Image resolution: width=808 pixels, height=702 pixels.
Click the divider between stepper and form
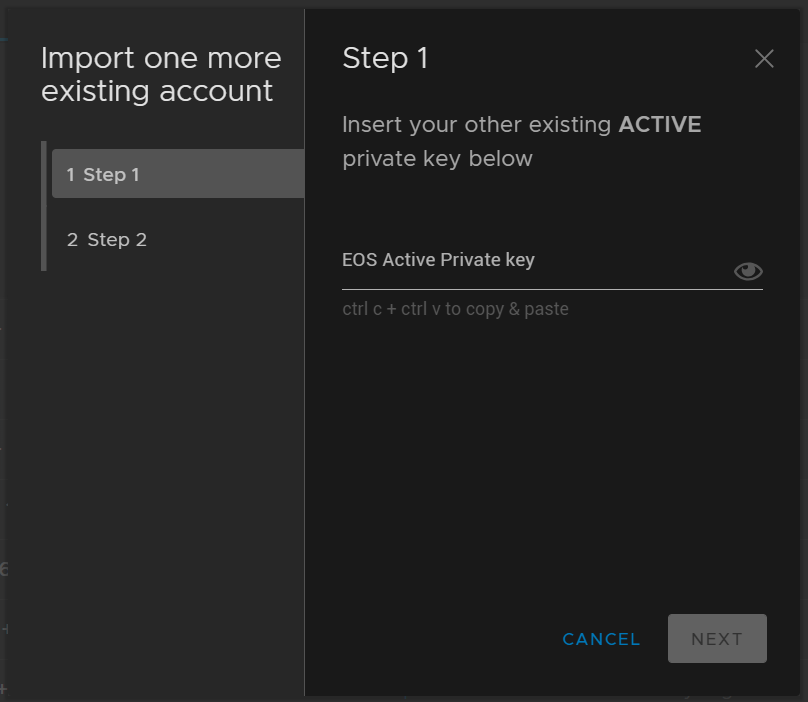pos(304,400)
